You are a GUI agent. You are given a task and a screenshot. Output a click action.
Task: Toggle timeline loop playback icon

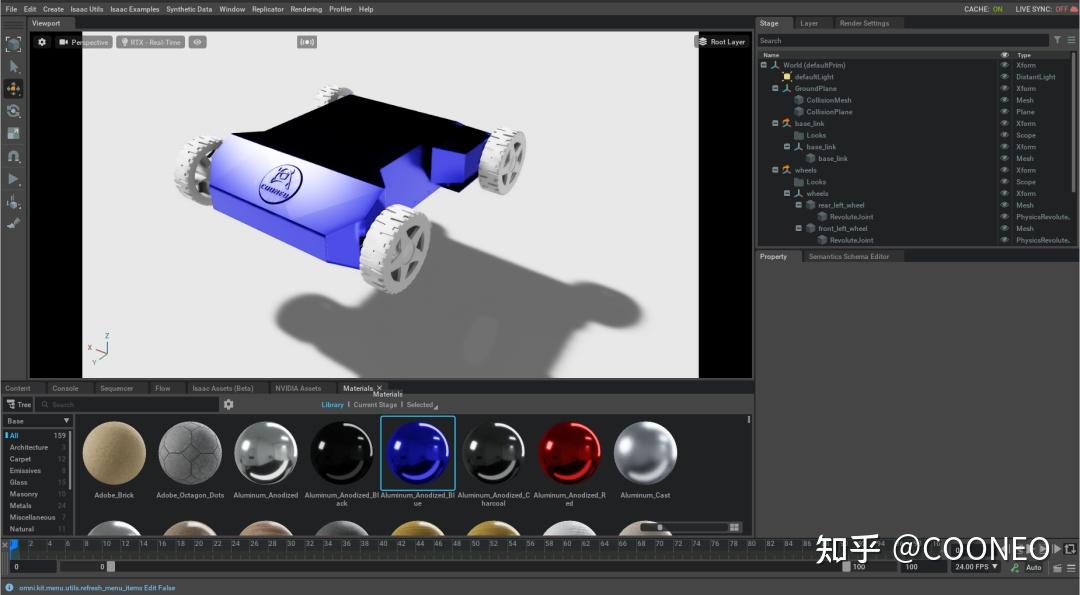coord(1070,550)
